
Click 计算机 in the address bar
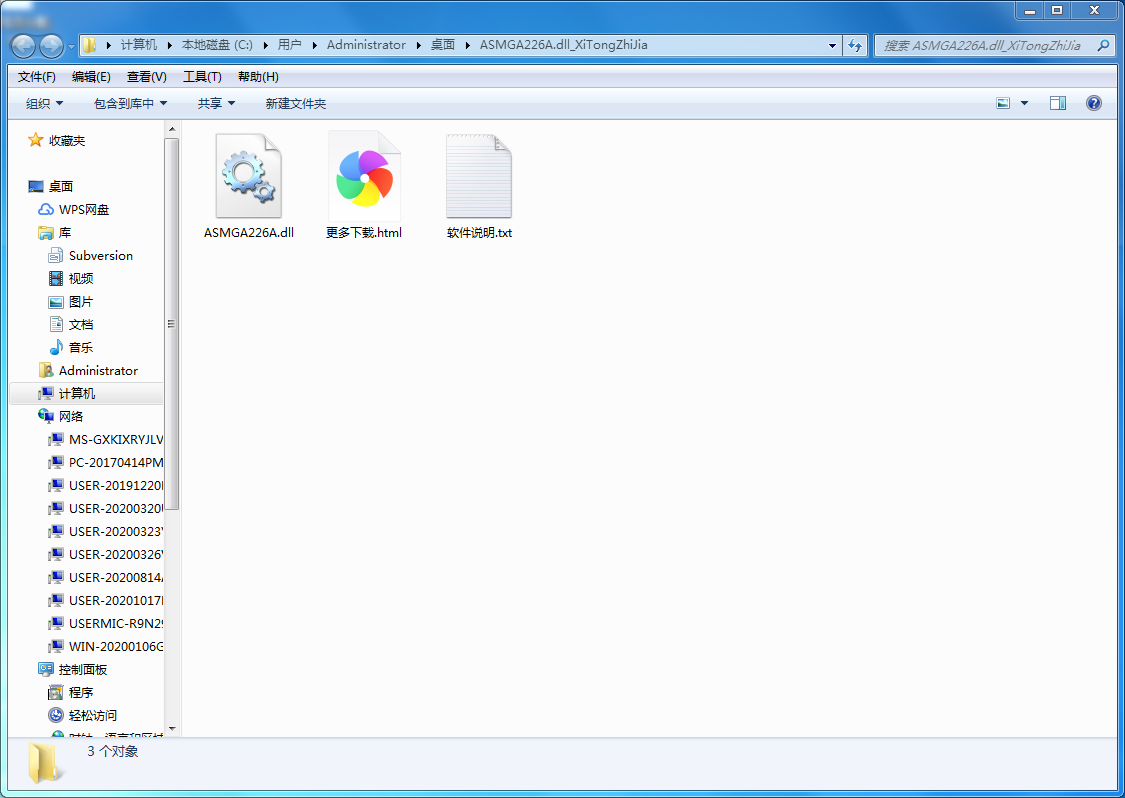coord(138,44)
